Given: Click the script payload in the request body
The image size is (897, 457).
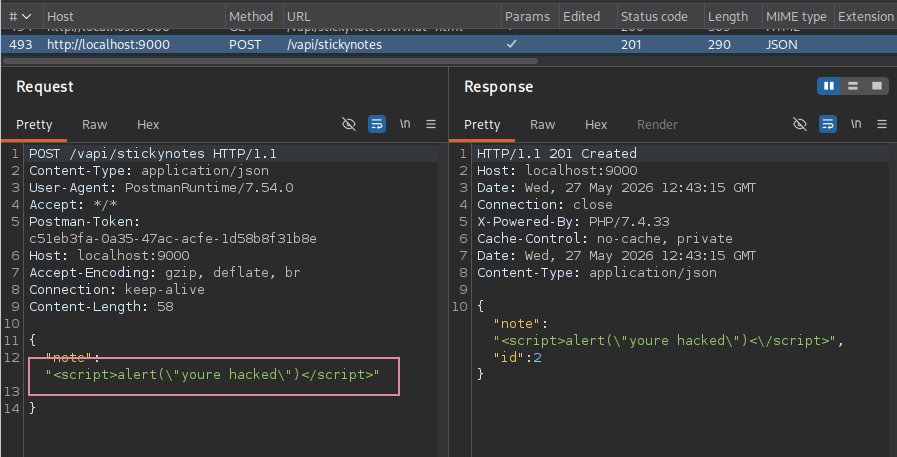Looking at the screenshot, I should tap(213, 375).
